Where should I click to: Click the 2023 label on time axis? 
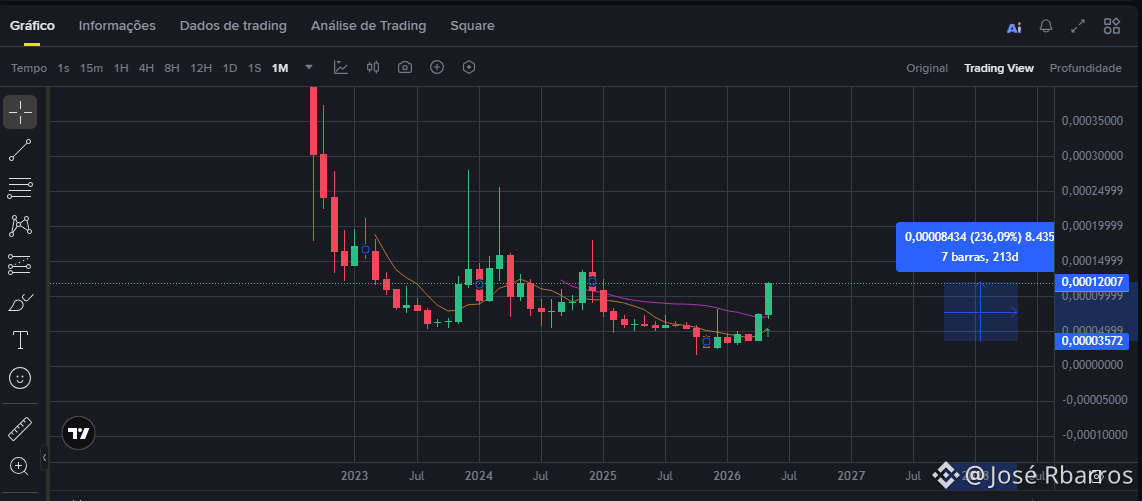[355, 476]
